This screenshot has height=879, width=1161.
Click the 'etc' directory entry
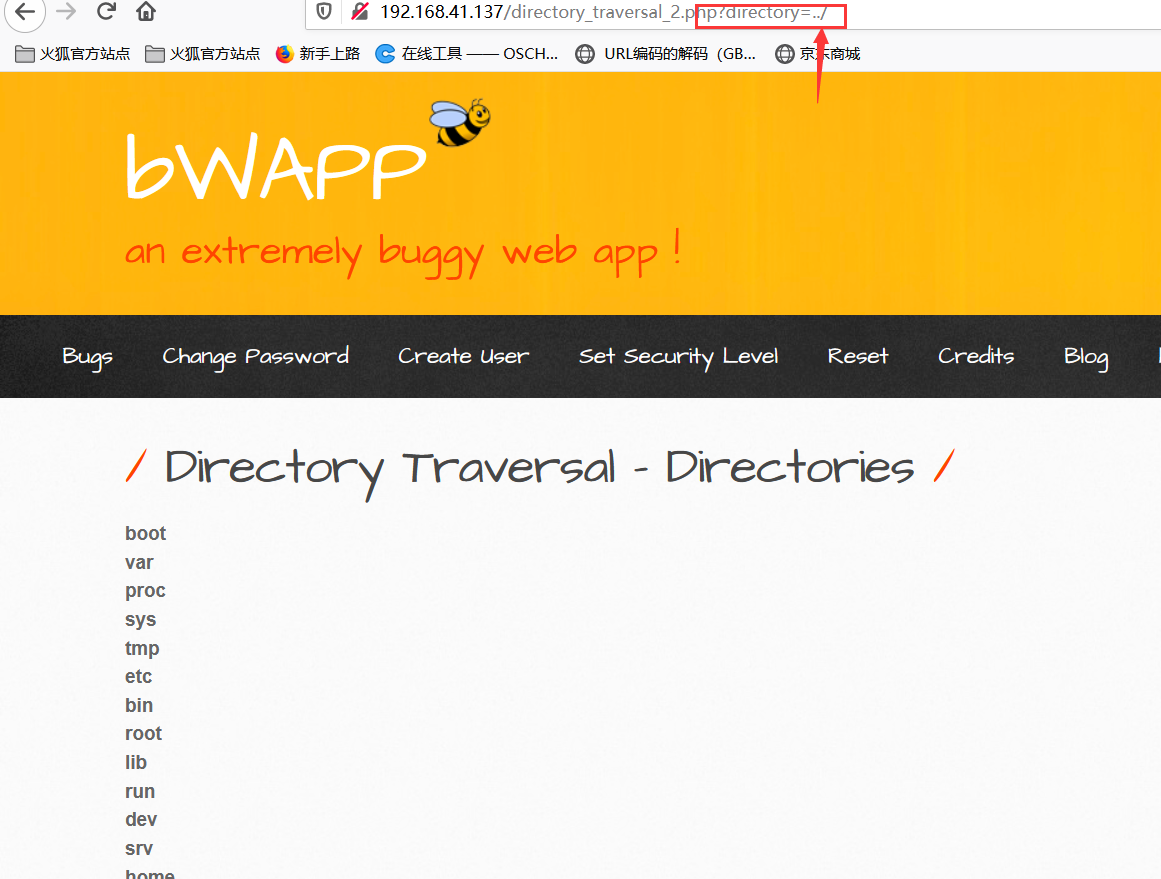138,676
